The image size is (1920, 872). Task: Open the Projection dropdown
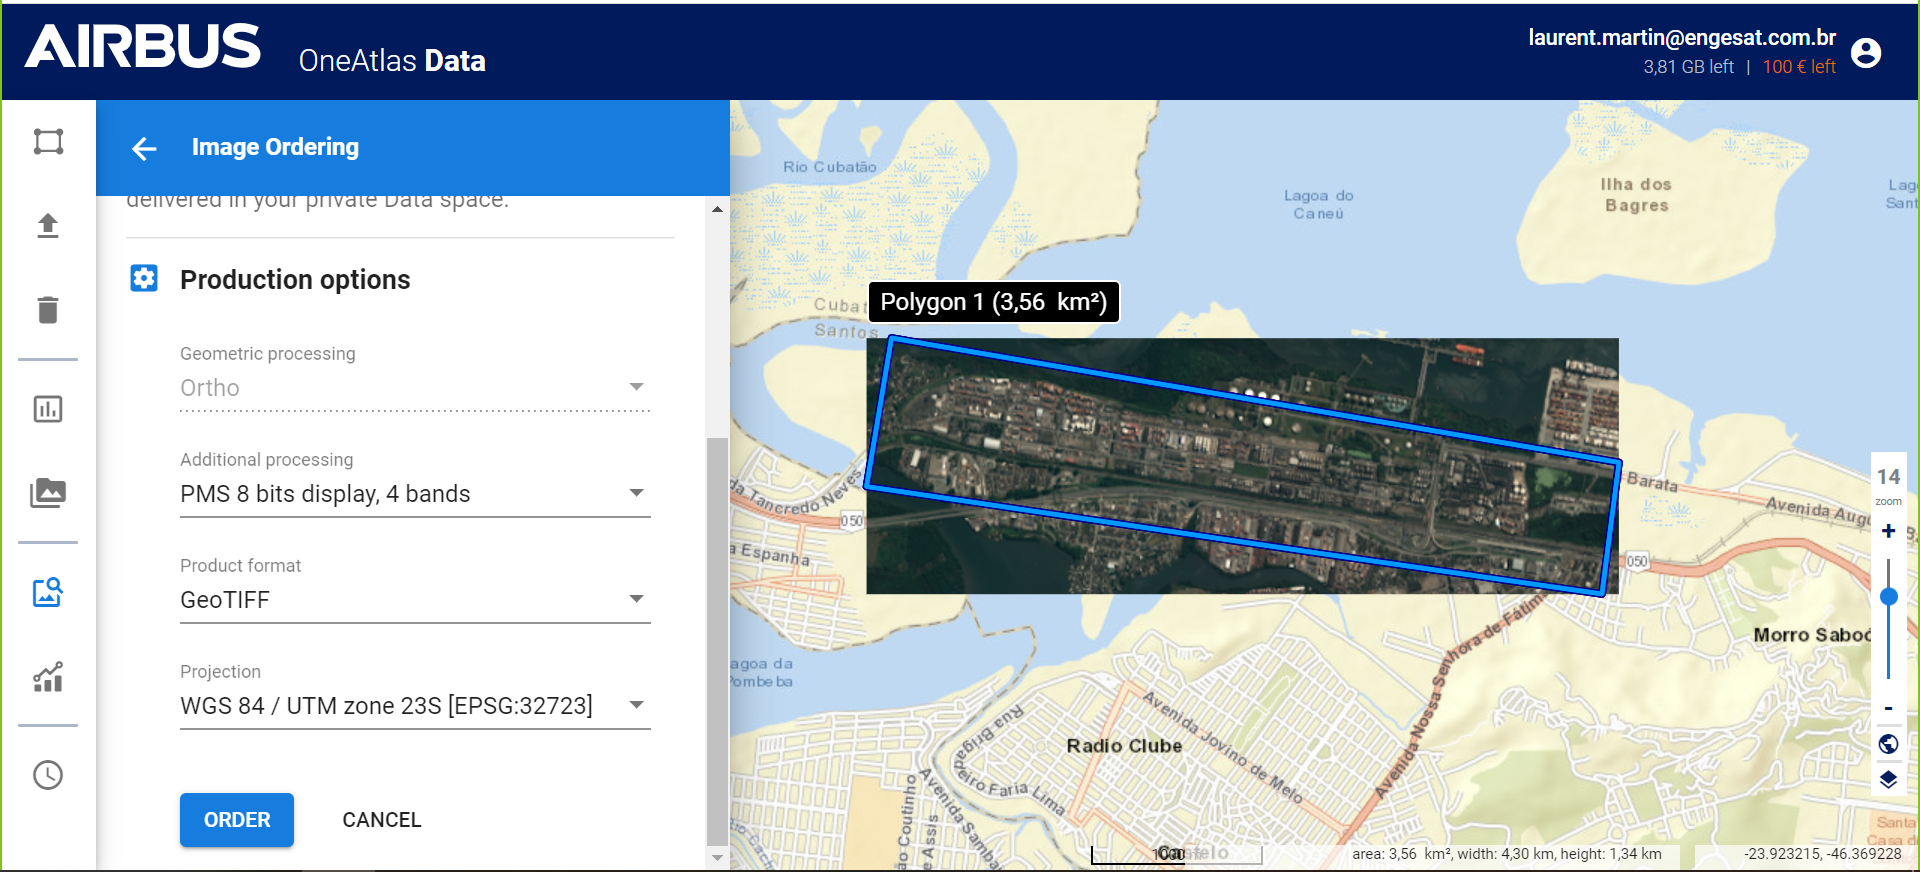[415, 706]
